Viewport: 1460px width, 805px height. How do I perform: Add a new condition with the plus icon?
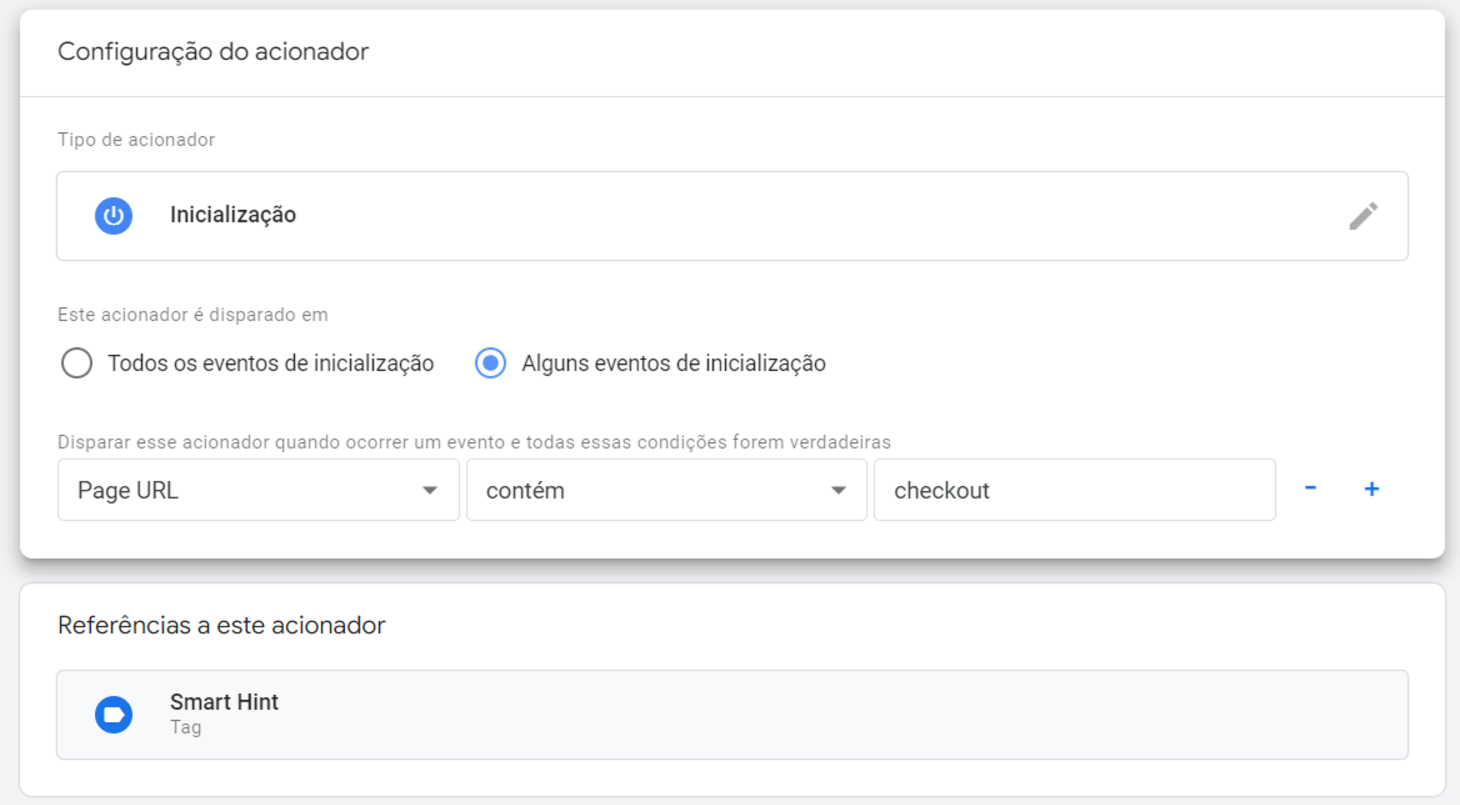(1372, 489)
